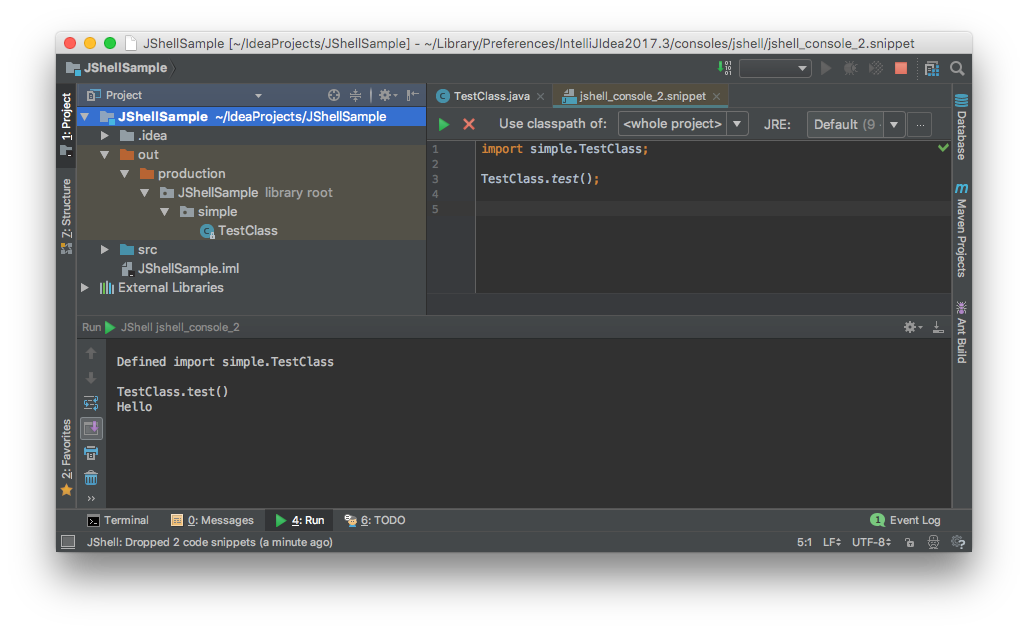Click the Build Project icon in top toolbar

click(724, 68)
